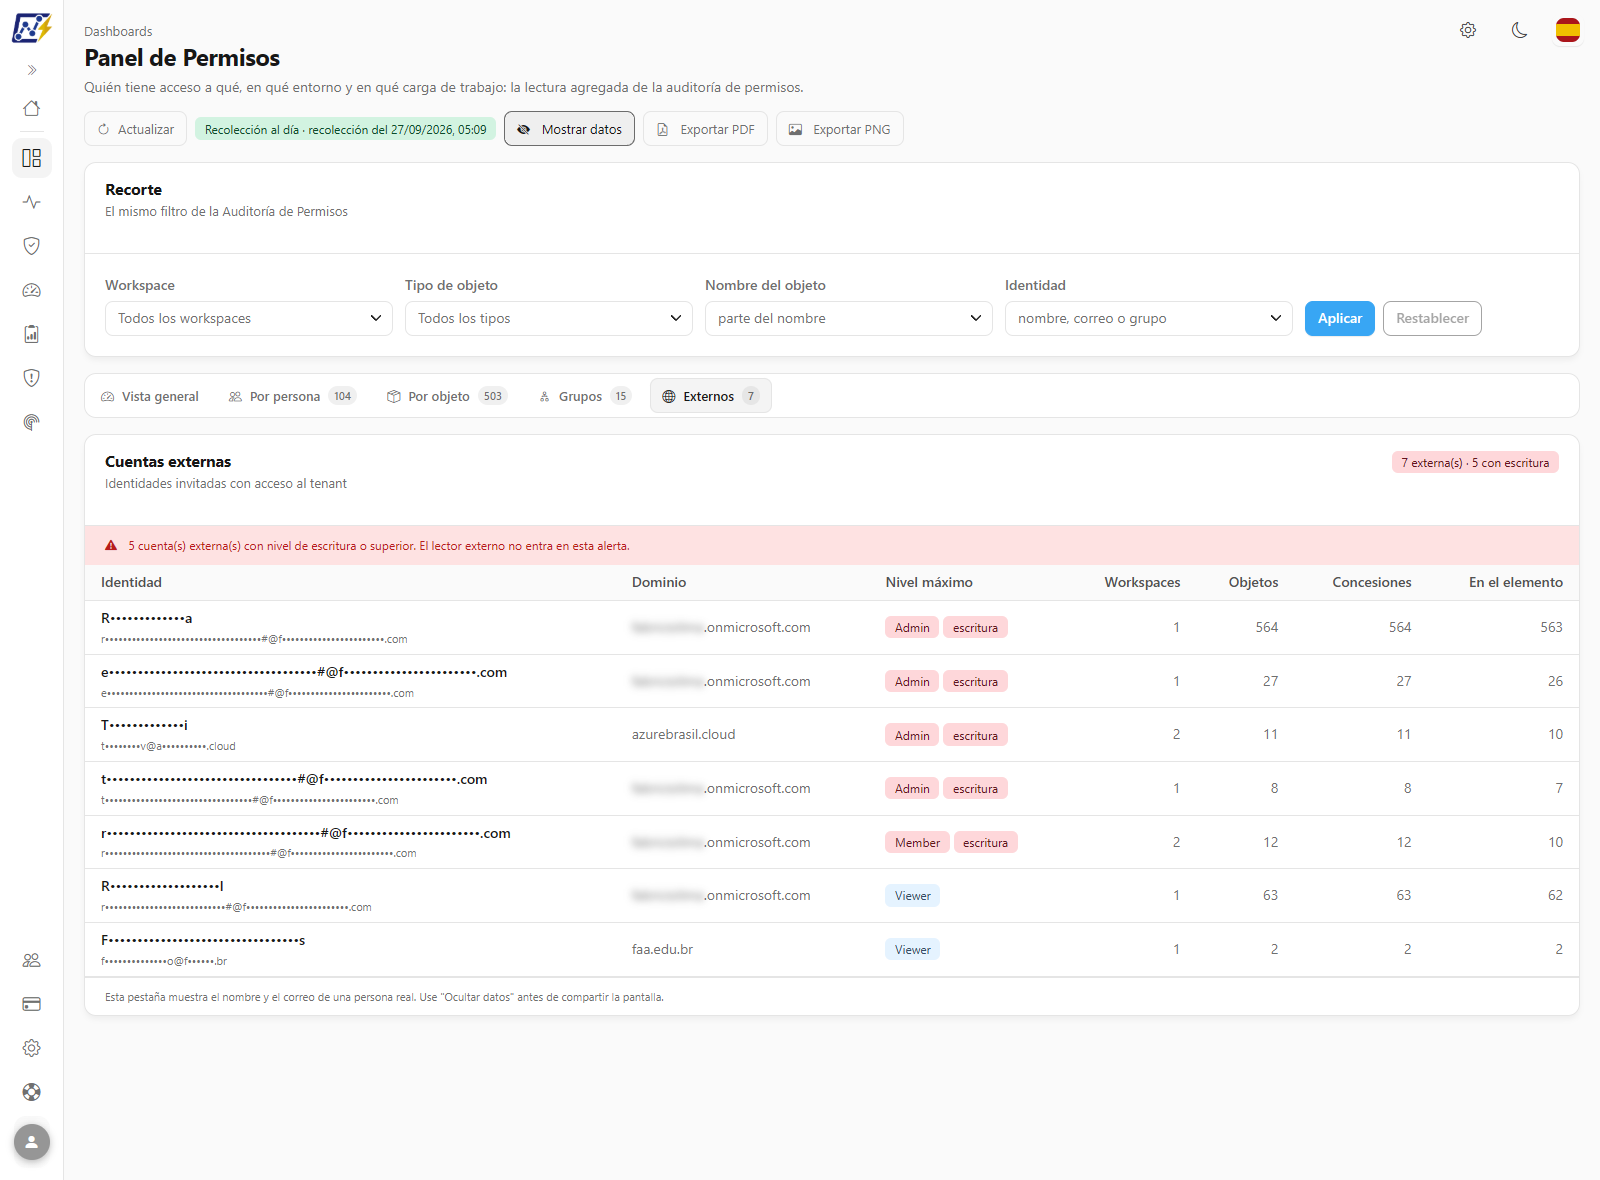Open the activity pulse icon in sidebar
1600x1180 pixels.
click(32, 202)
